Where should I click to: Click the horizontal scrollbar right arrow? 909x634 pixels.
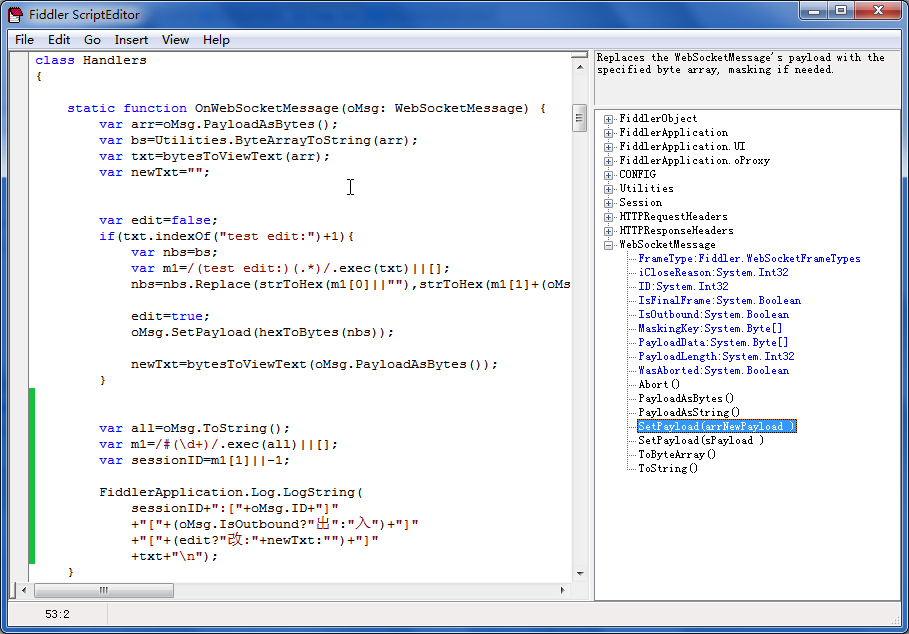coord(562,591)
